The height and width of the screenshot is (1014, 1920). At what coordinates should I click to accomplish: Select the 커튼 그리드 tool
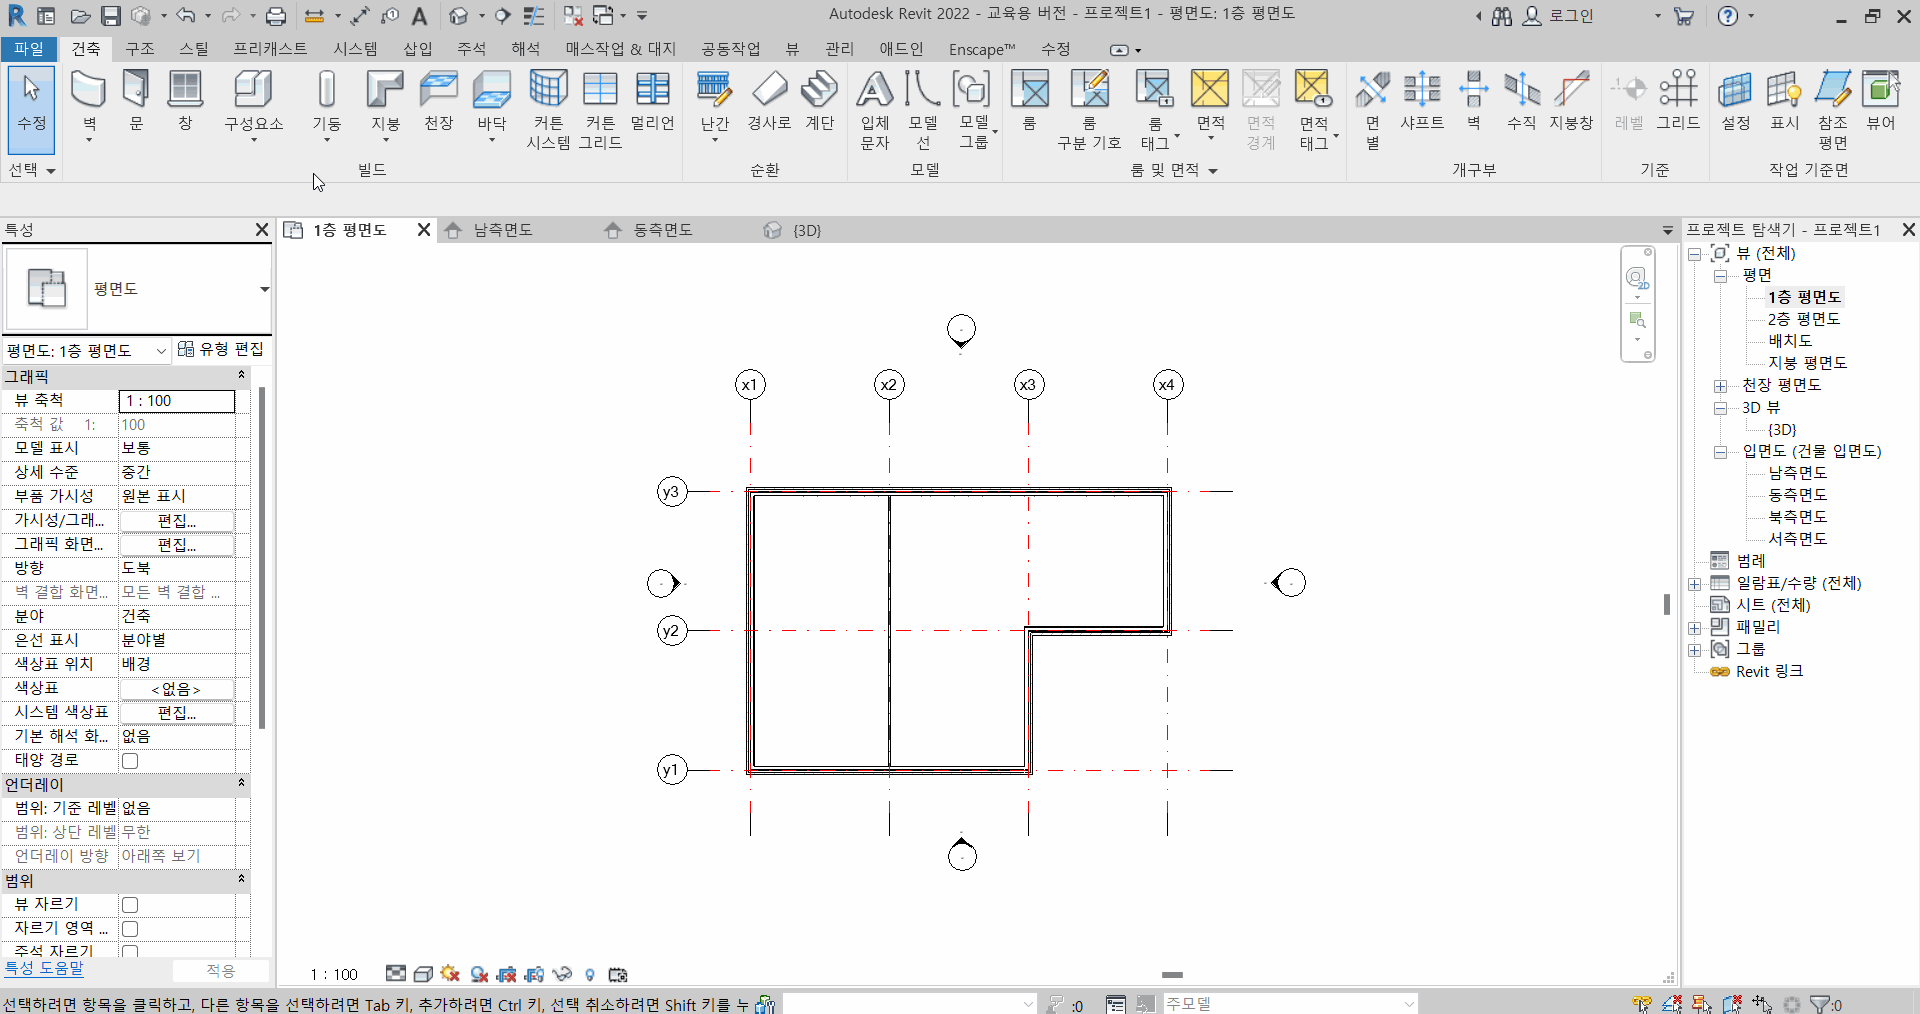[600, 110]
